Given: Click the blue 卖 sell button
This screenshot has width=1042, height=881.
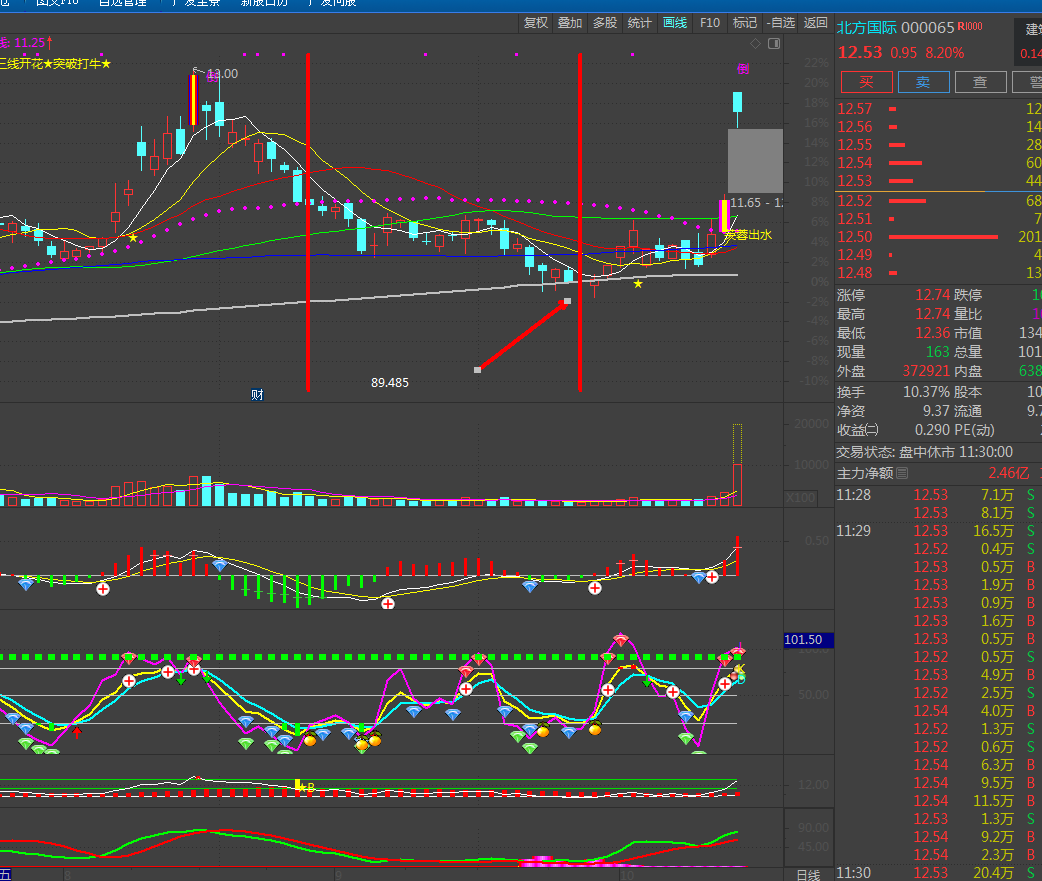Looking at the screenshot, I should point(923,82).
